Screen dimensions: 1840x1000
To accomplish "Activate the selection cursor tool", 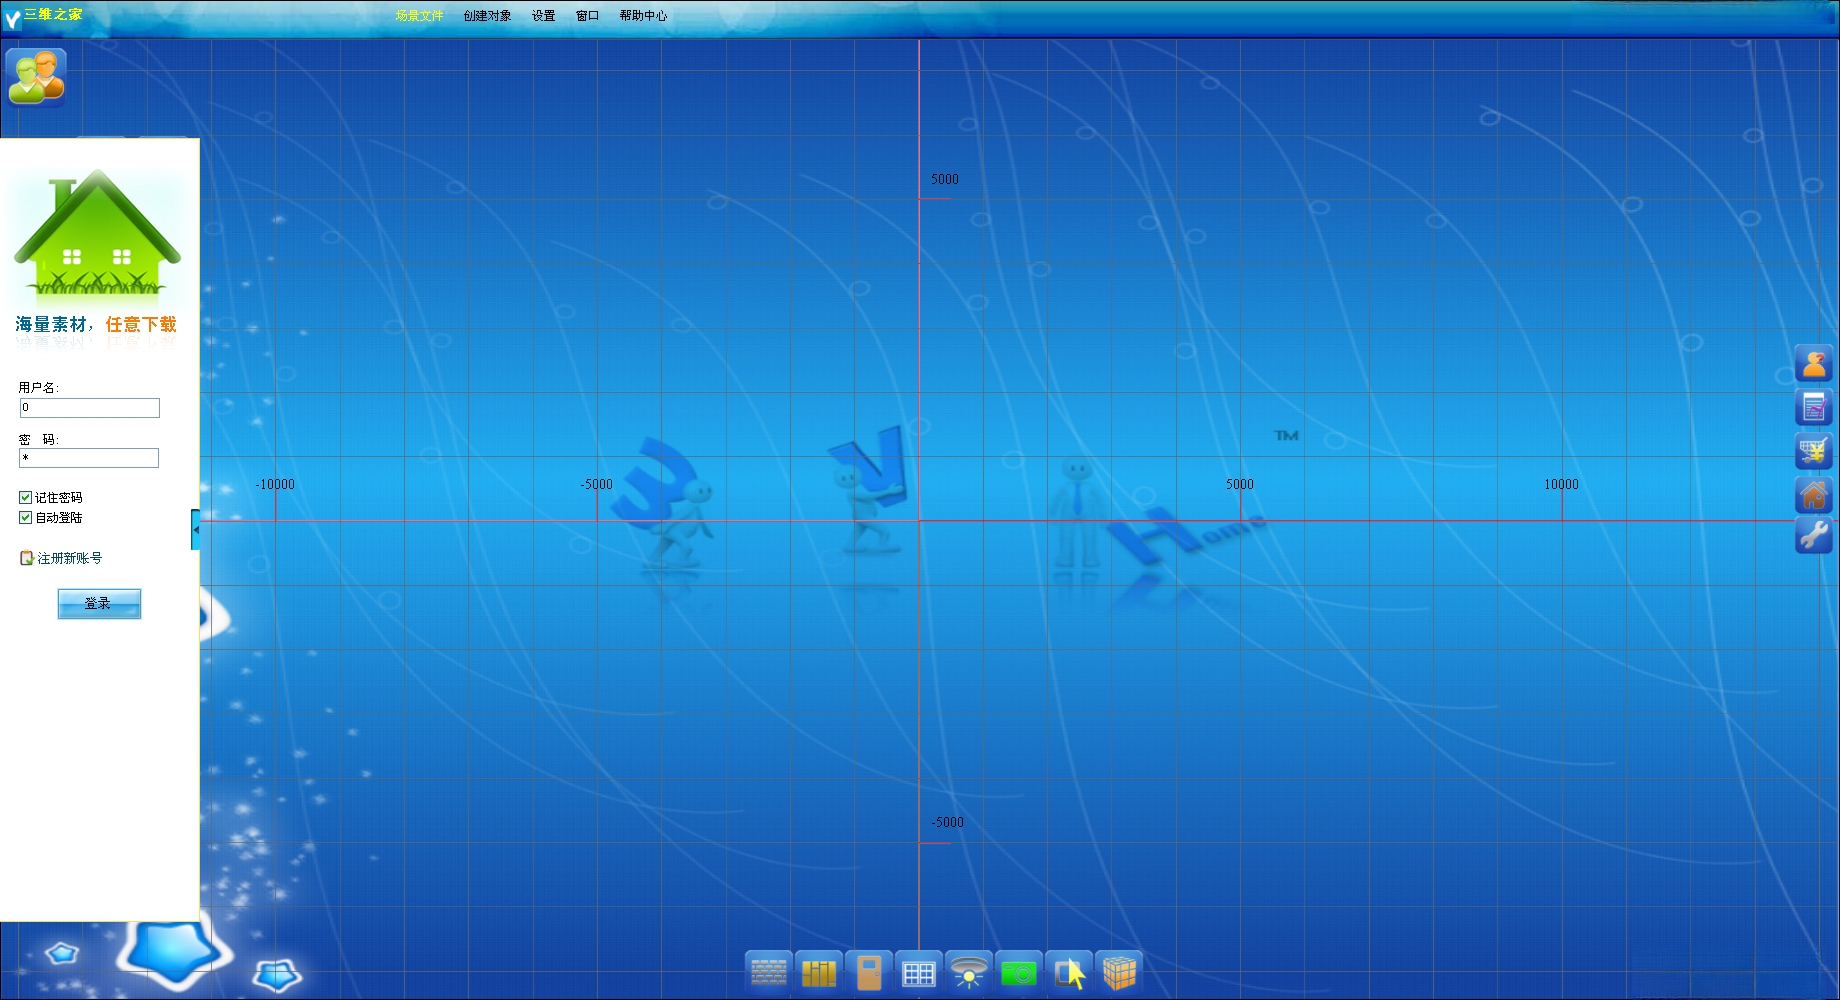I will click(1069, 972).
